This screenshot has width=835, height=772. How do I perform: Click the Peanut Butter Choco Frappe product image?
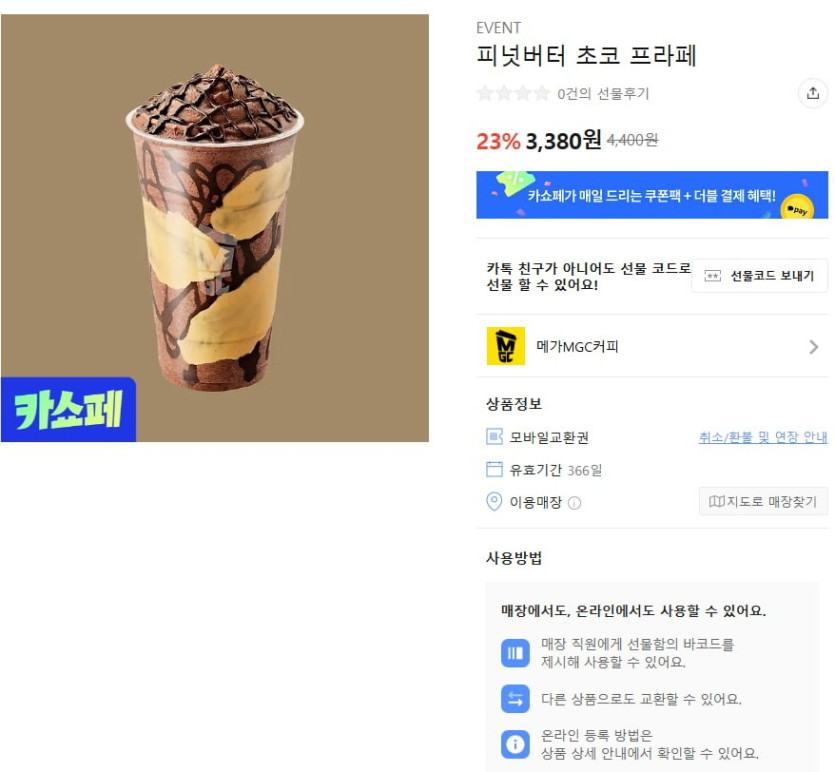(x=215, y=228)
